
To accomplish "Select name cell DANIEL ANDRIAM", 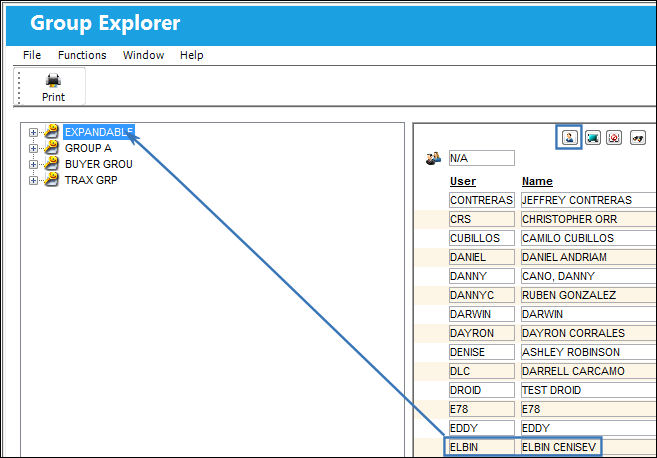I will click(x=589, y=257).
